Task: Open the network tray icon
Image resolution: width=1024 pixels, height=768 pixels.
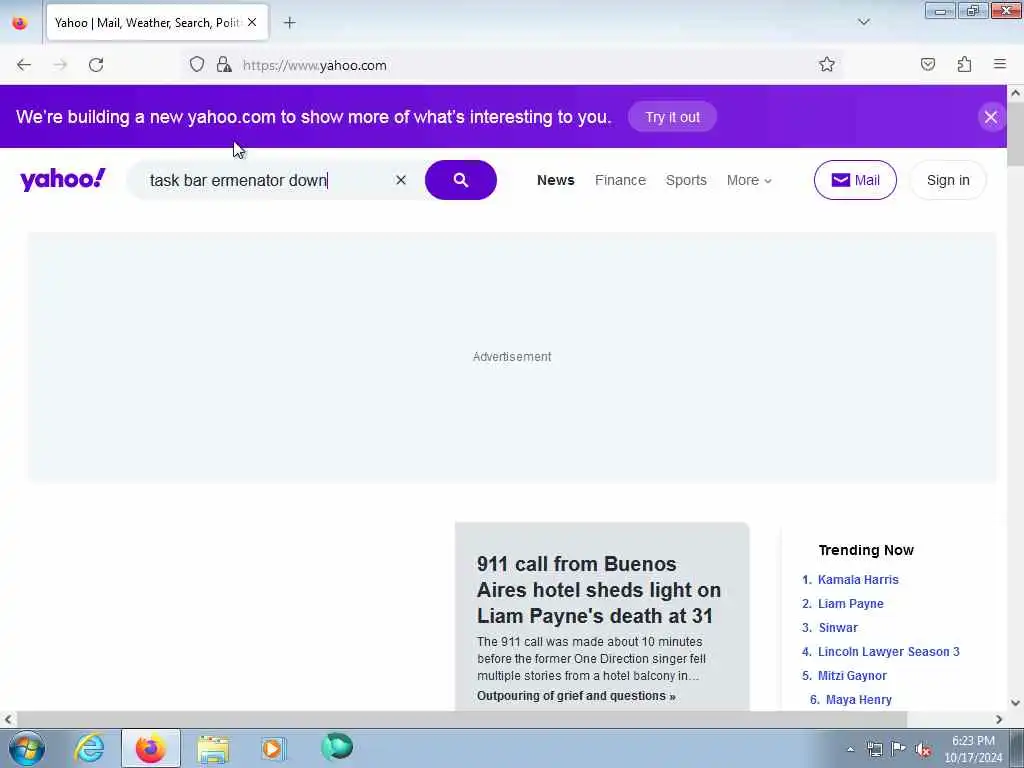Action: [874, 749]
